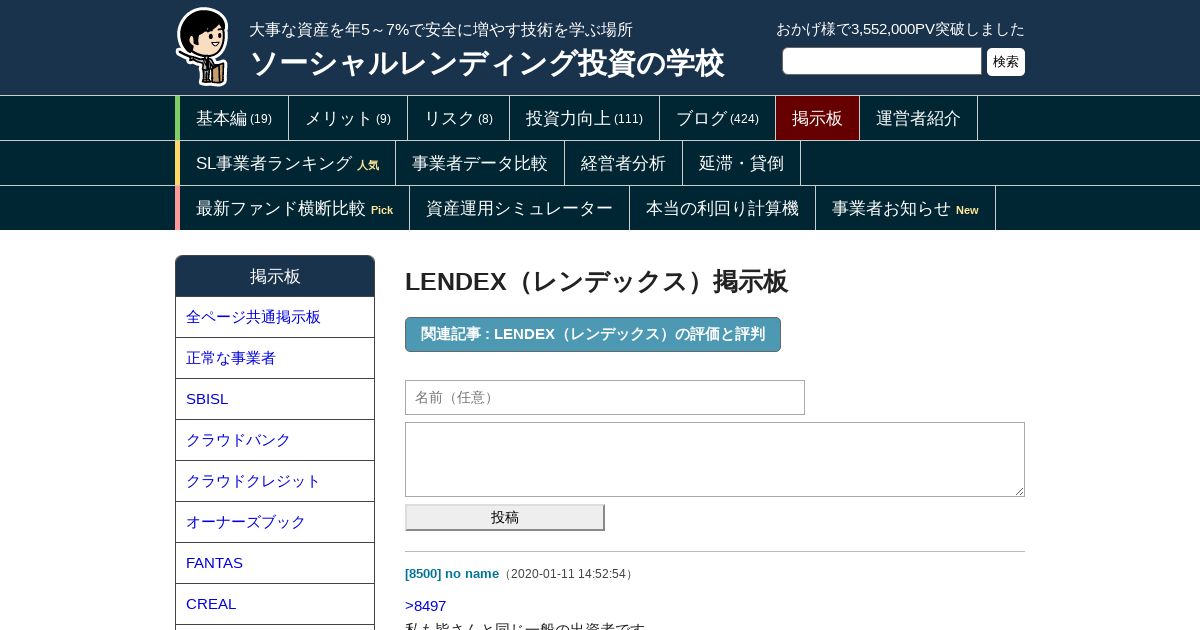Screen dimensions: 1200x630
Task: Open the 延滞・貸倒 menu item
Action: tap(741, 163)
